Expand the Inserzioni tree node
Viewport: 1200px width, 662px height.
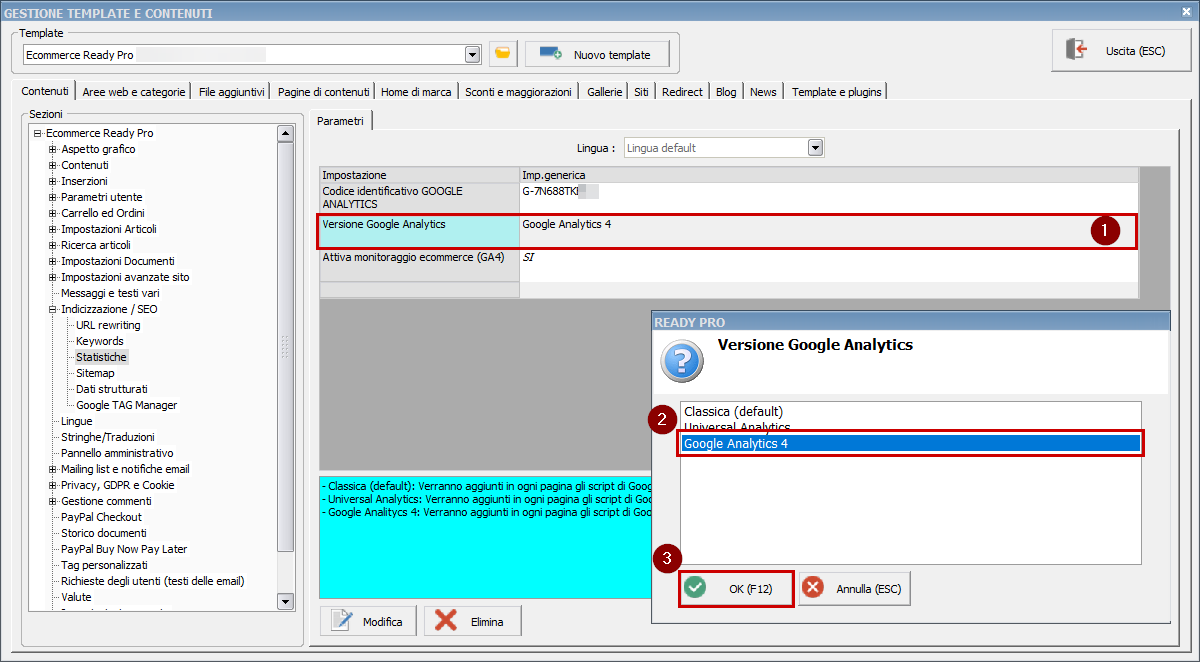(53, 181)
